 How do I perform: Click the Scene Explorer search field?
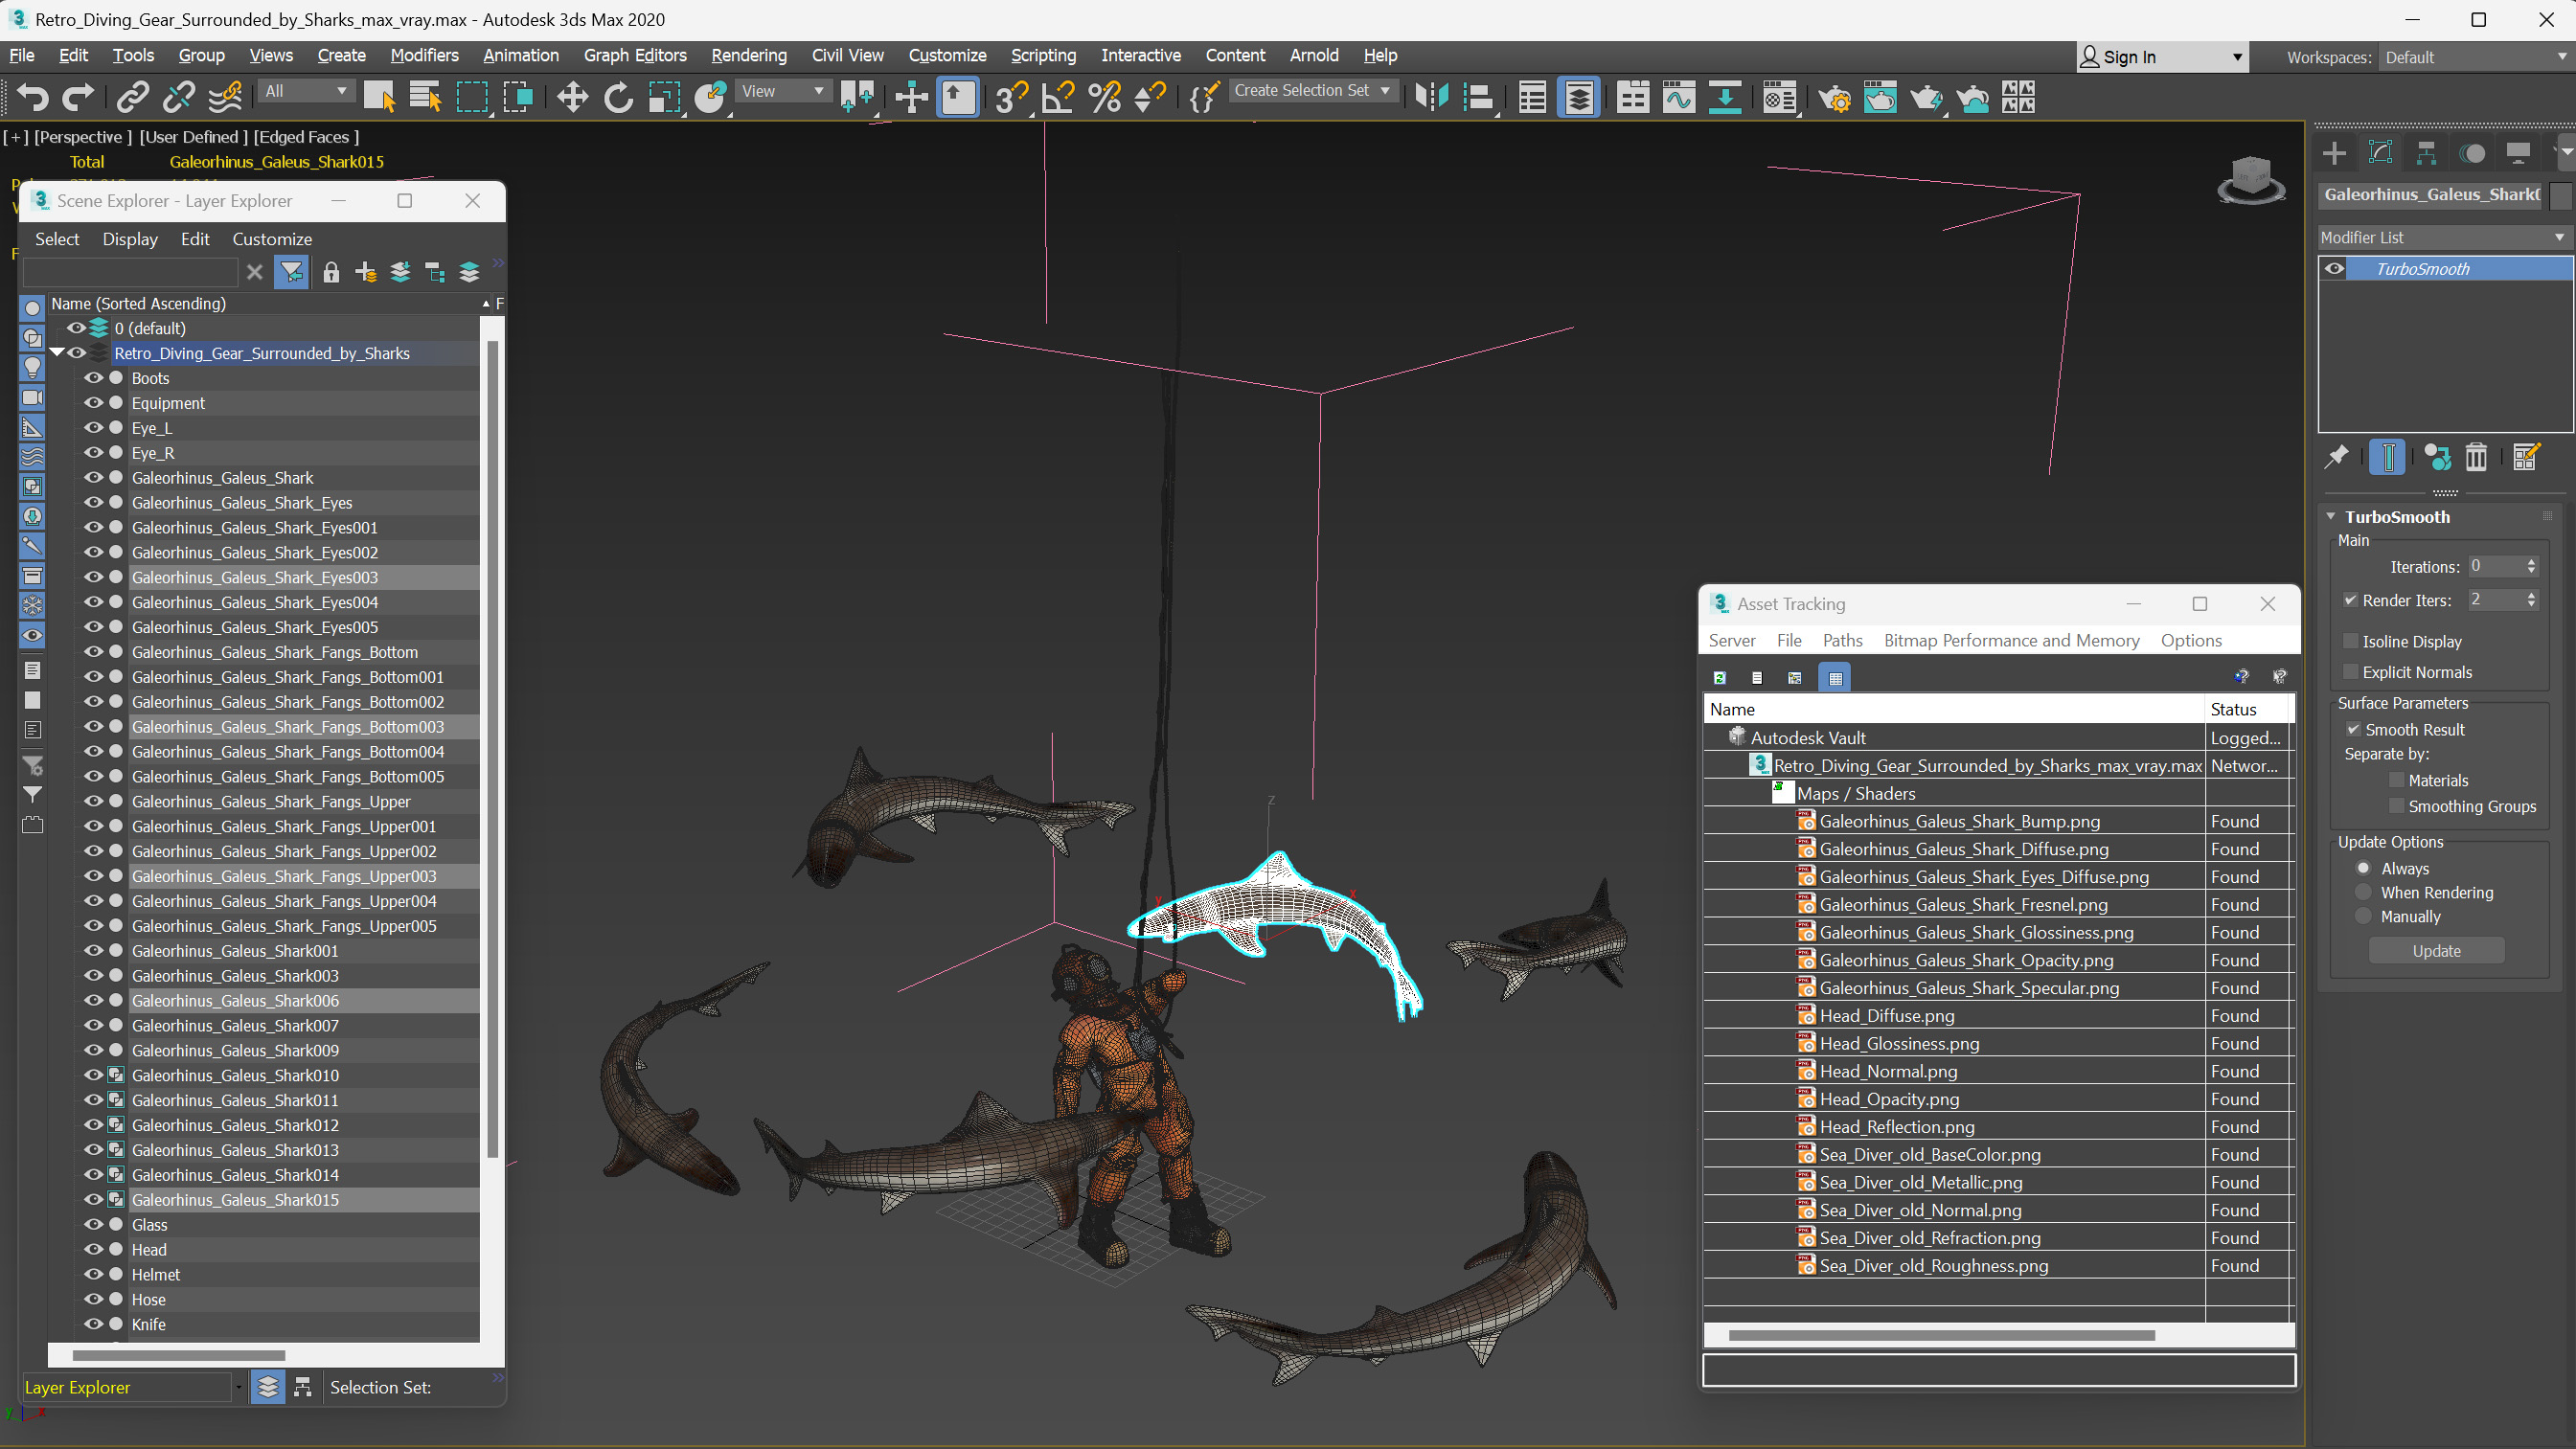point(130,272)
